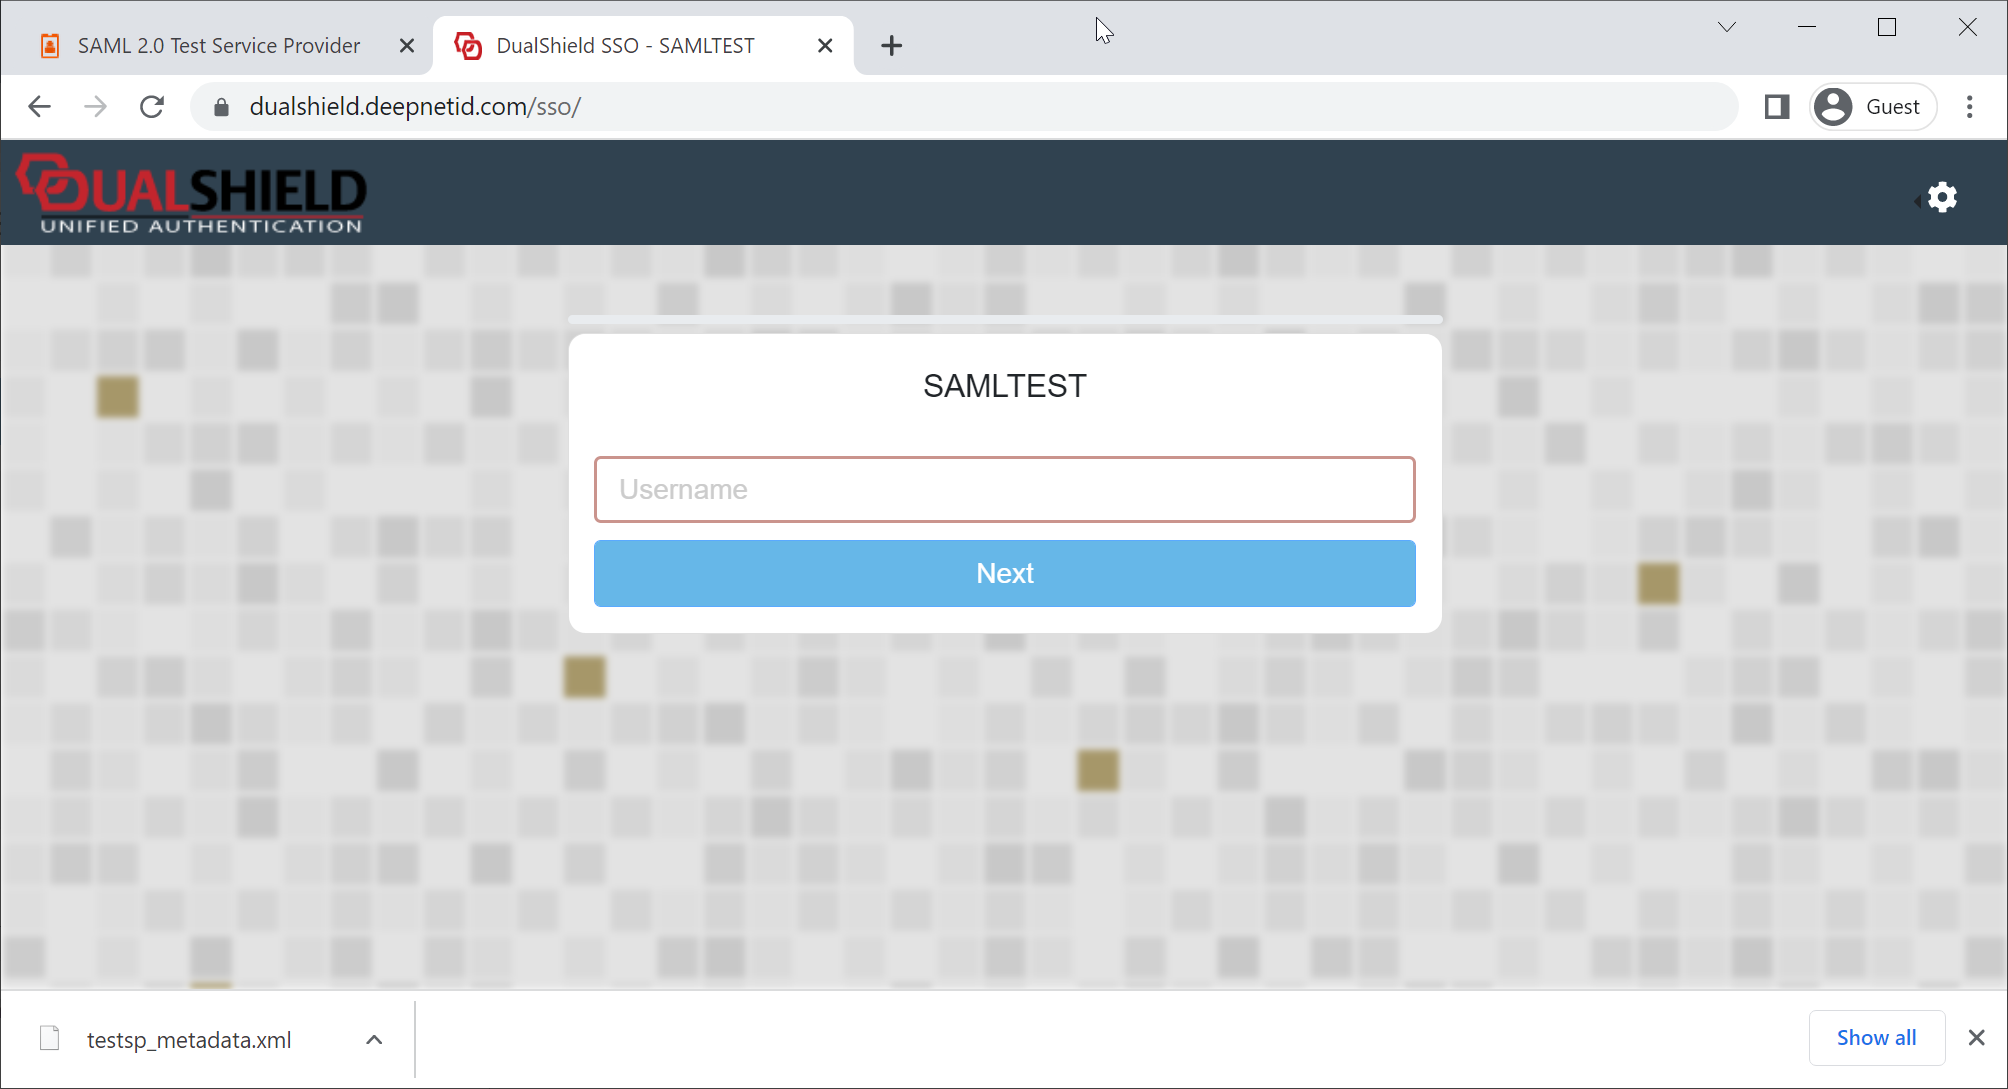This screenshot has height=1089, width=2008.
Task: Toggle the browser side panel
Action: [x=1776, y=107]
